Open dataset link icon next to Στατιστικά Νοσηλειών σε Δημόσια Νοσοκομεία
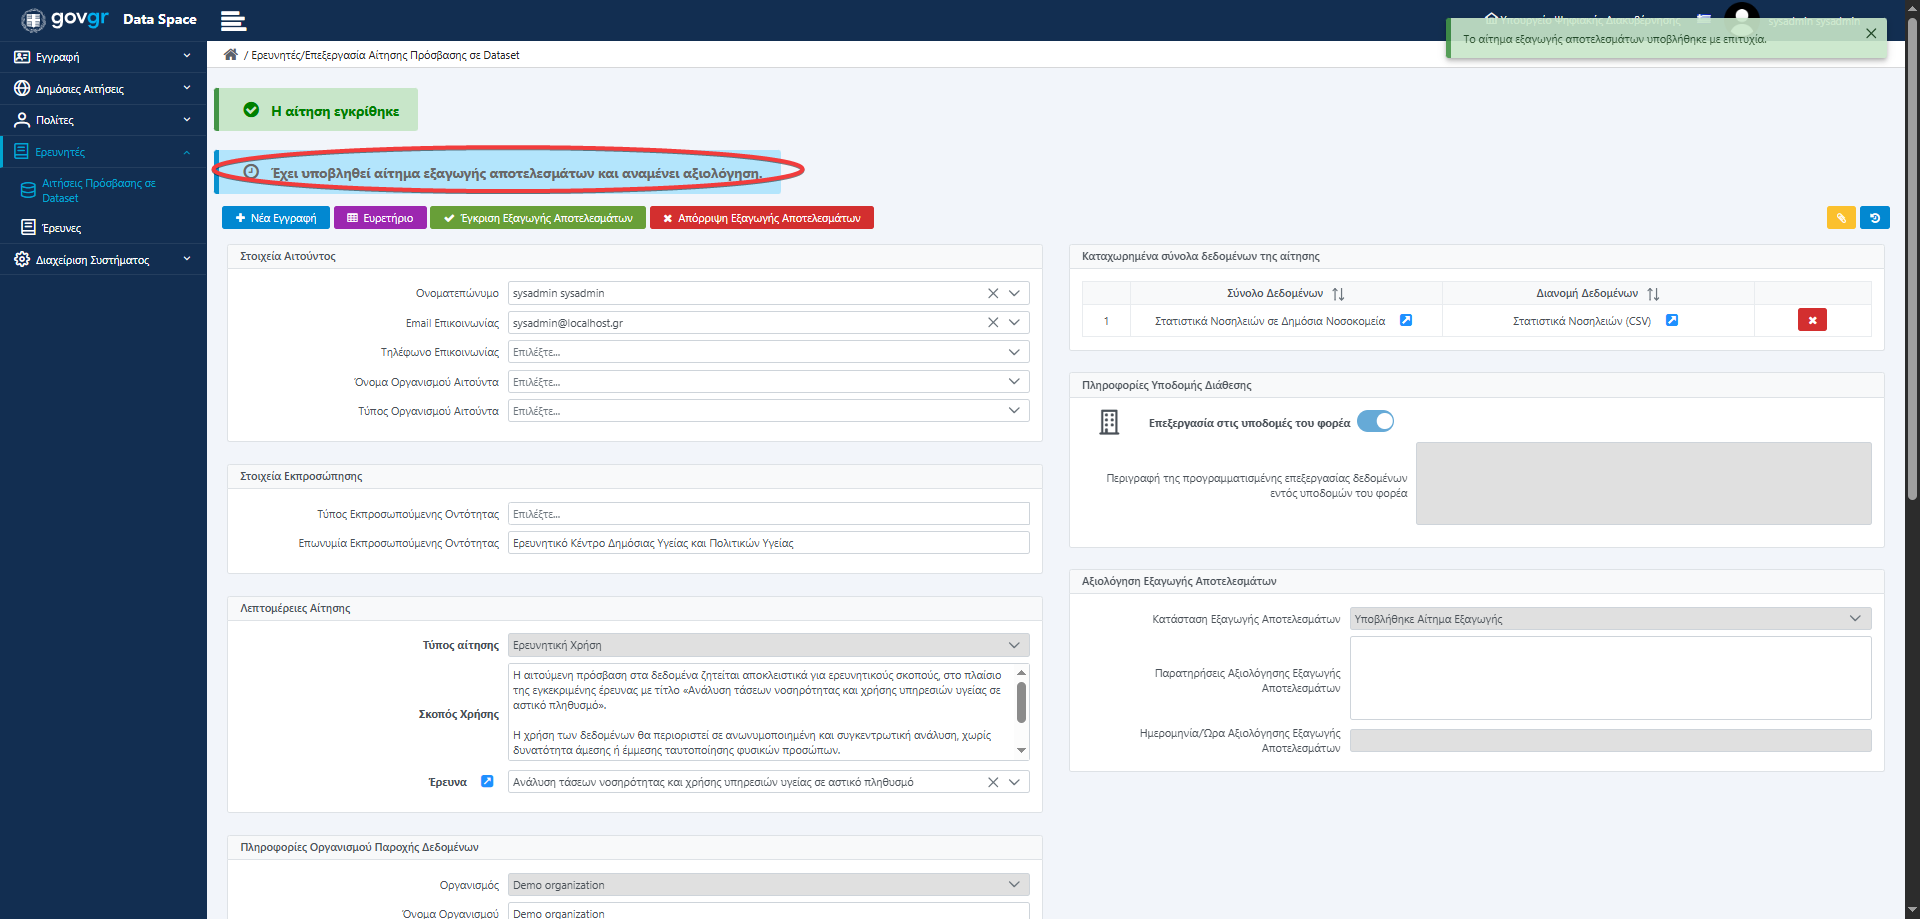The height and width of the screenshot is (919, 1920). [x=1406, y=320]
